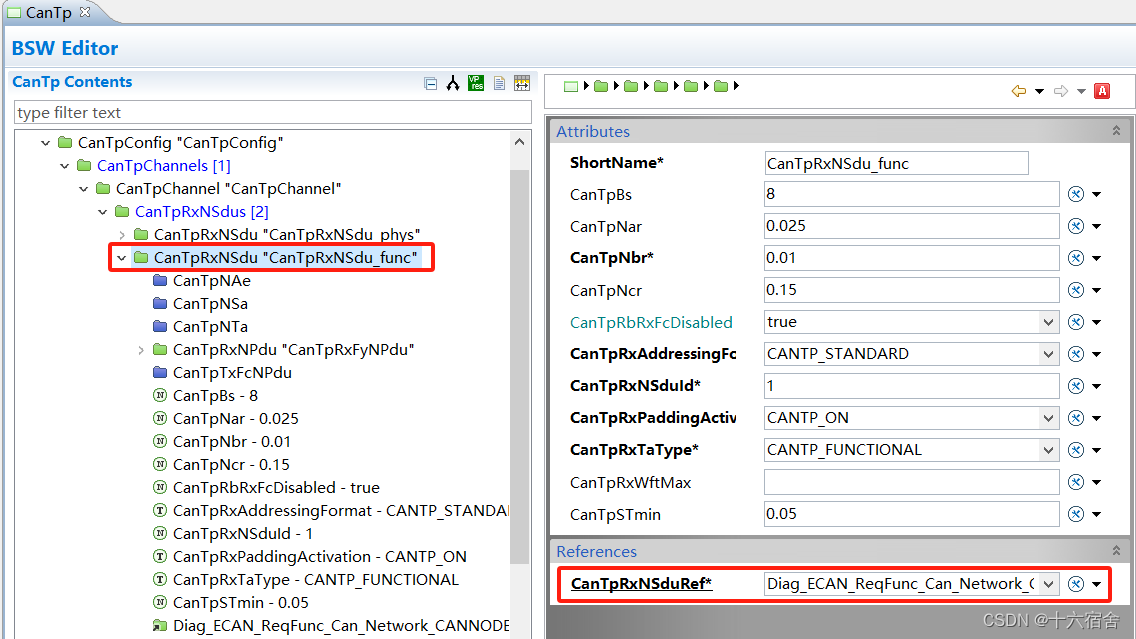Collapse the CanTpChannel node
Screen dimensions: 1136x639
(x=83, y=189)
